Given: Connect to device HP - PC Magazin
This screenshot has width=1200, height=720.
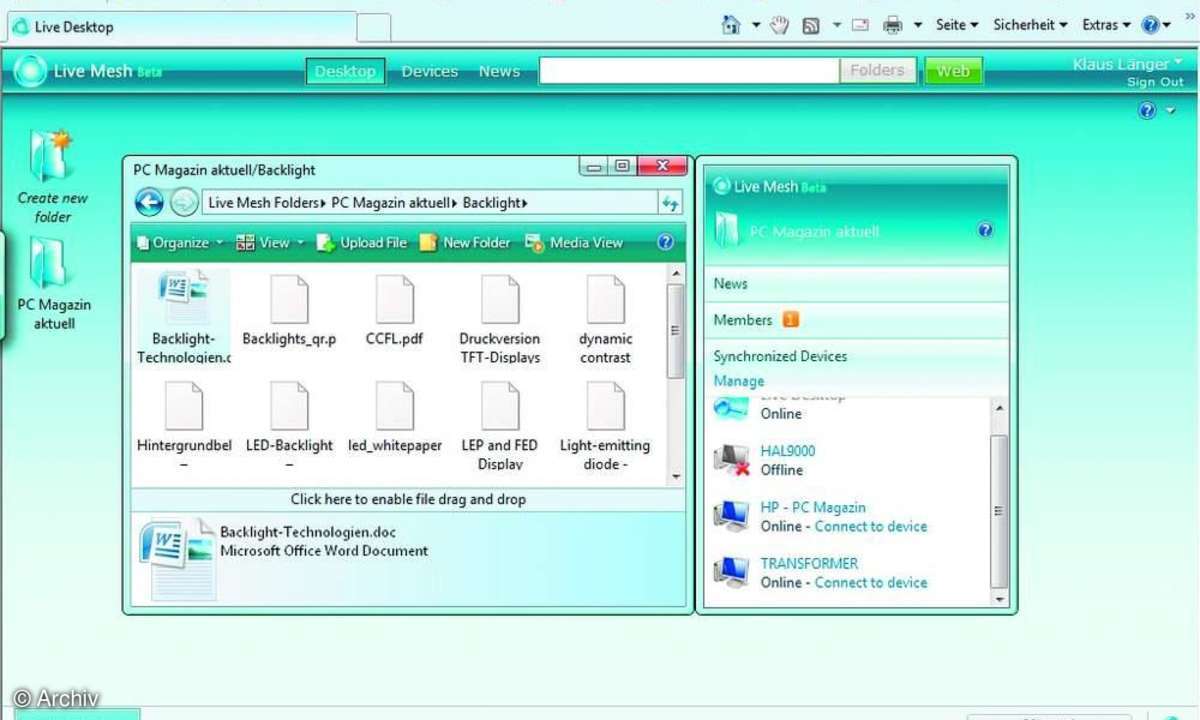Looking at the screenshot, I should pos(871,526).
